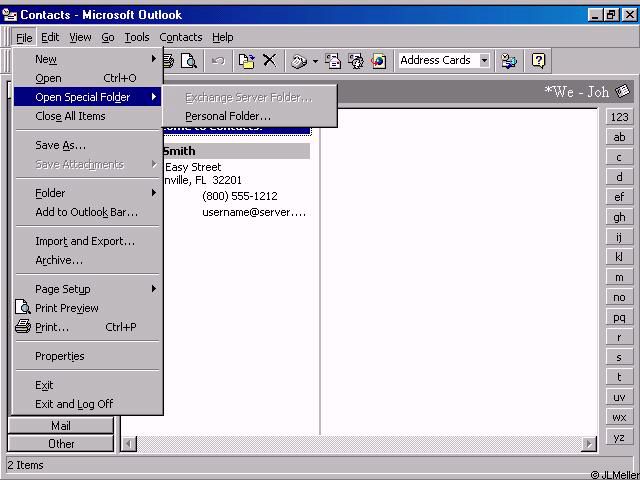Click the Explore Web Page globe icon
This screenshot has width=640, height=480.
[x=378, y=61]
